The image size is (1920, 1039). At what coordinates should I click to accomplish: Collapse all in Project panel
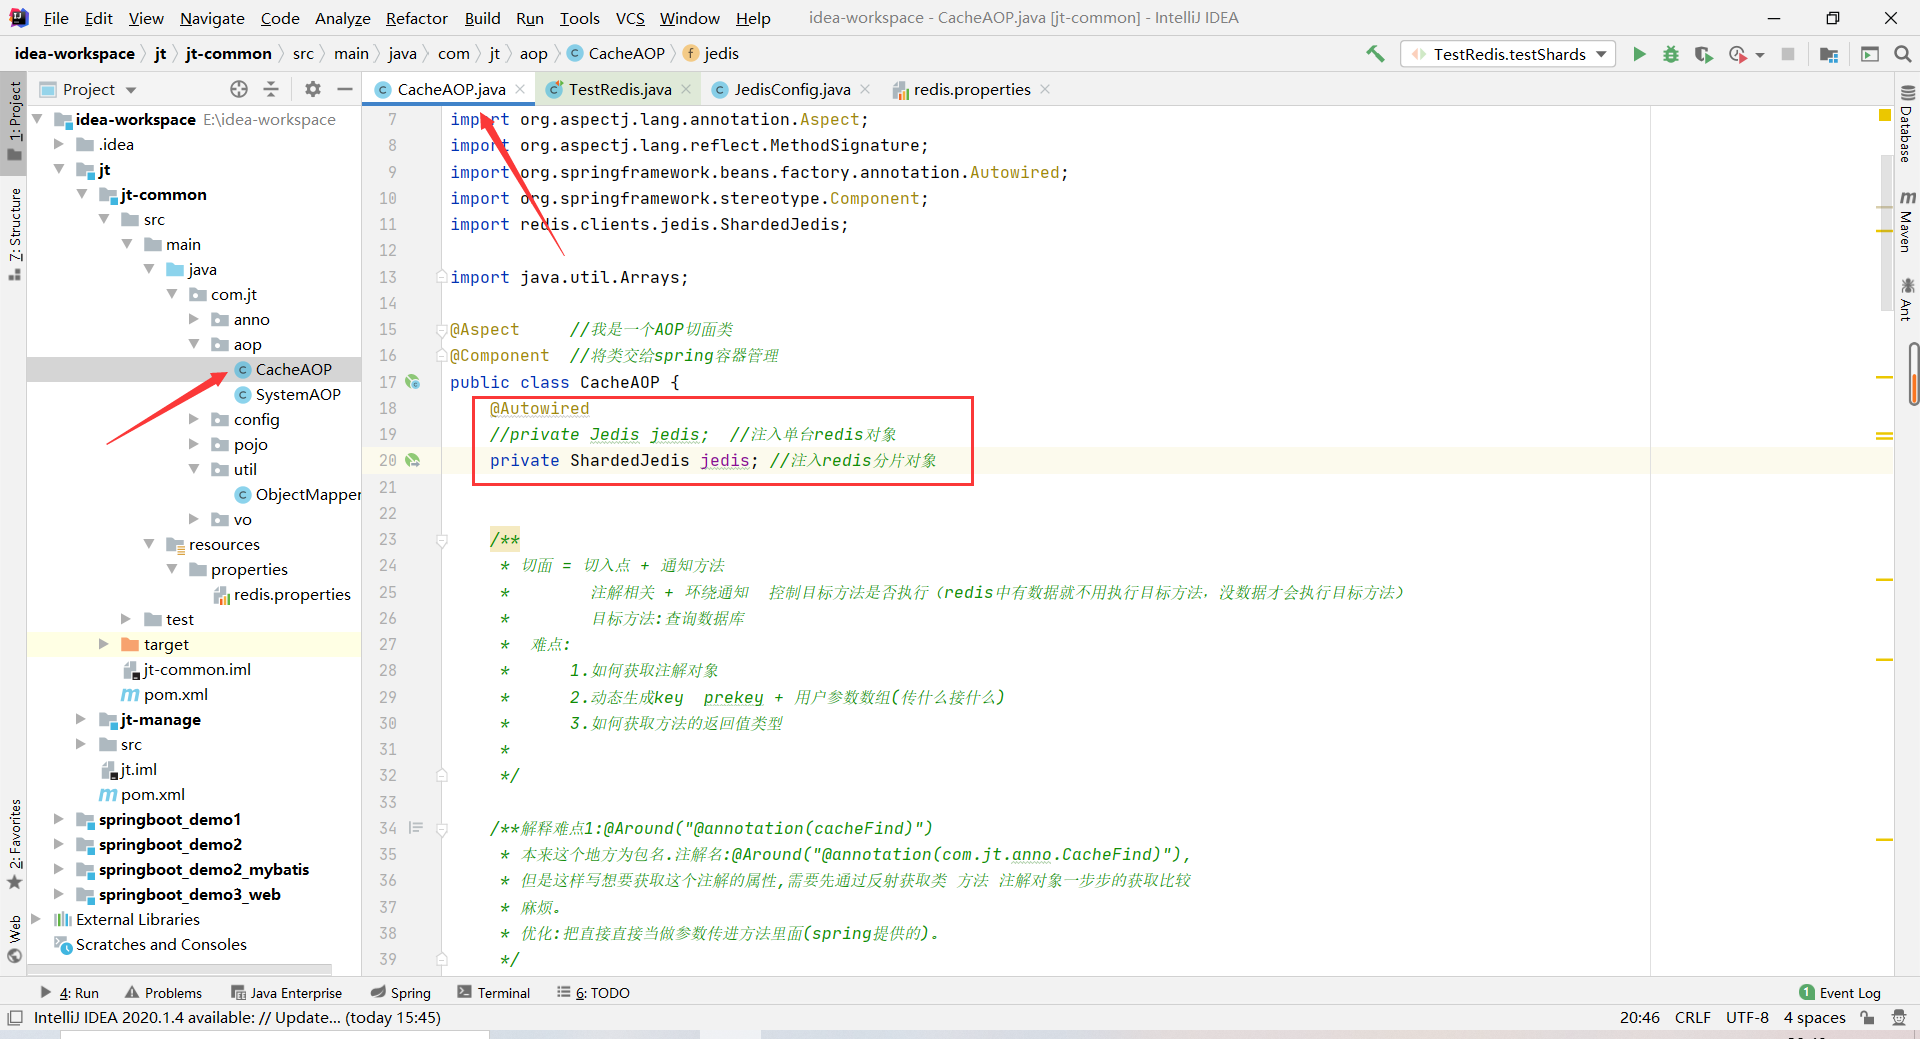pyautogui.click(x=271, y=89)
